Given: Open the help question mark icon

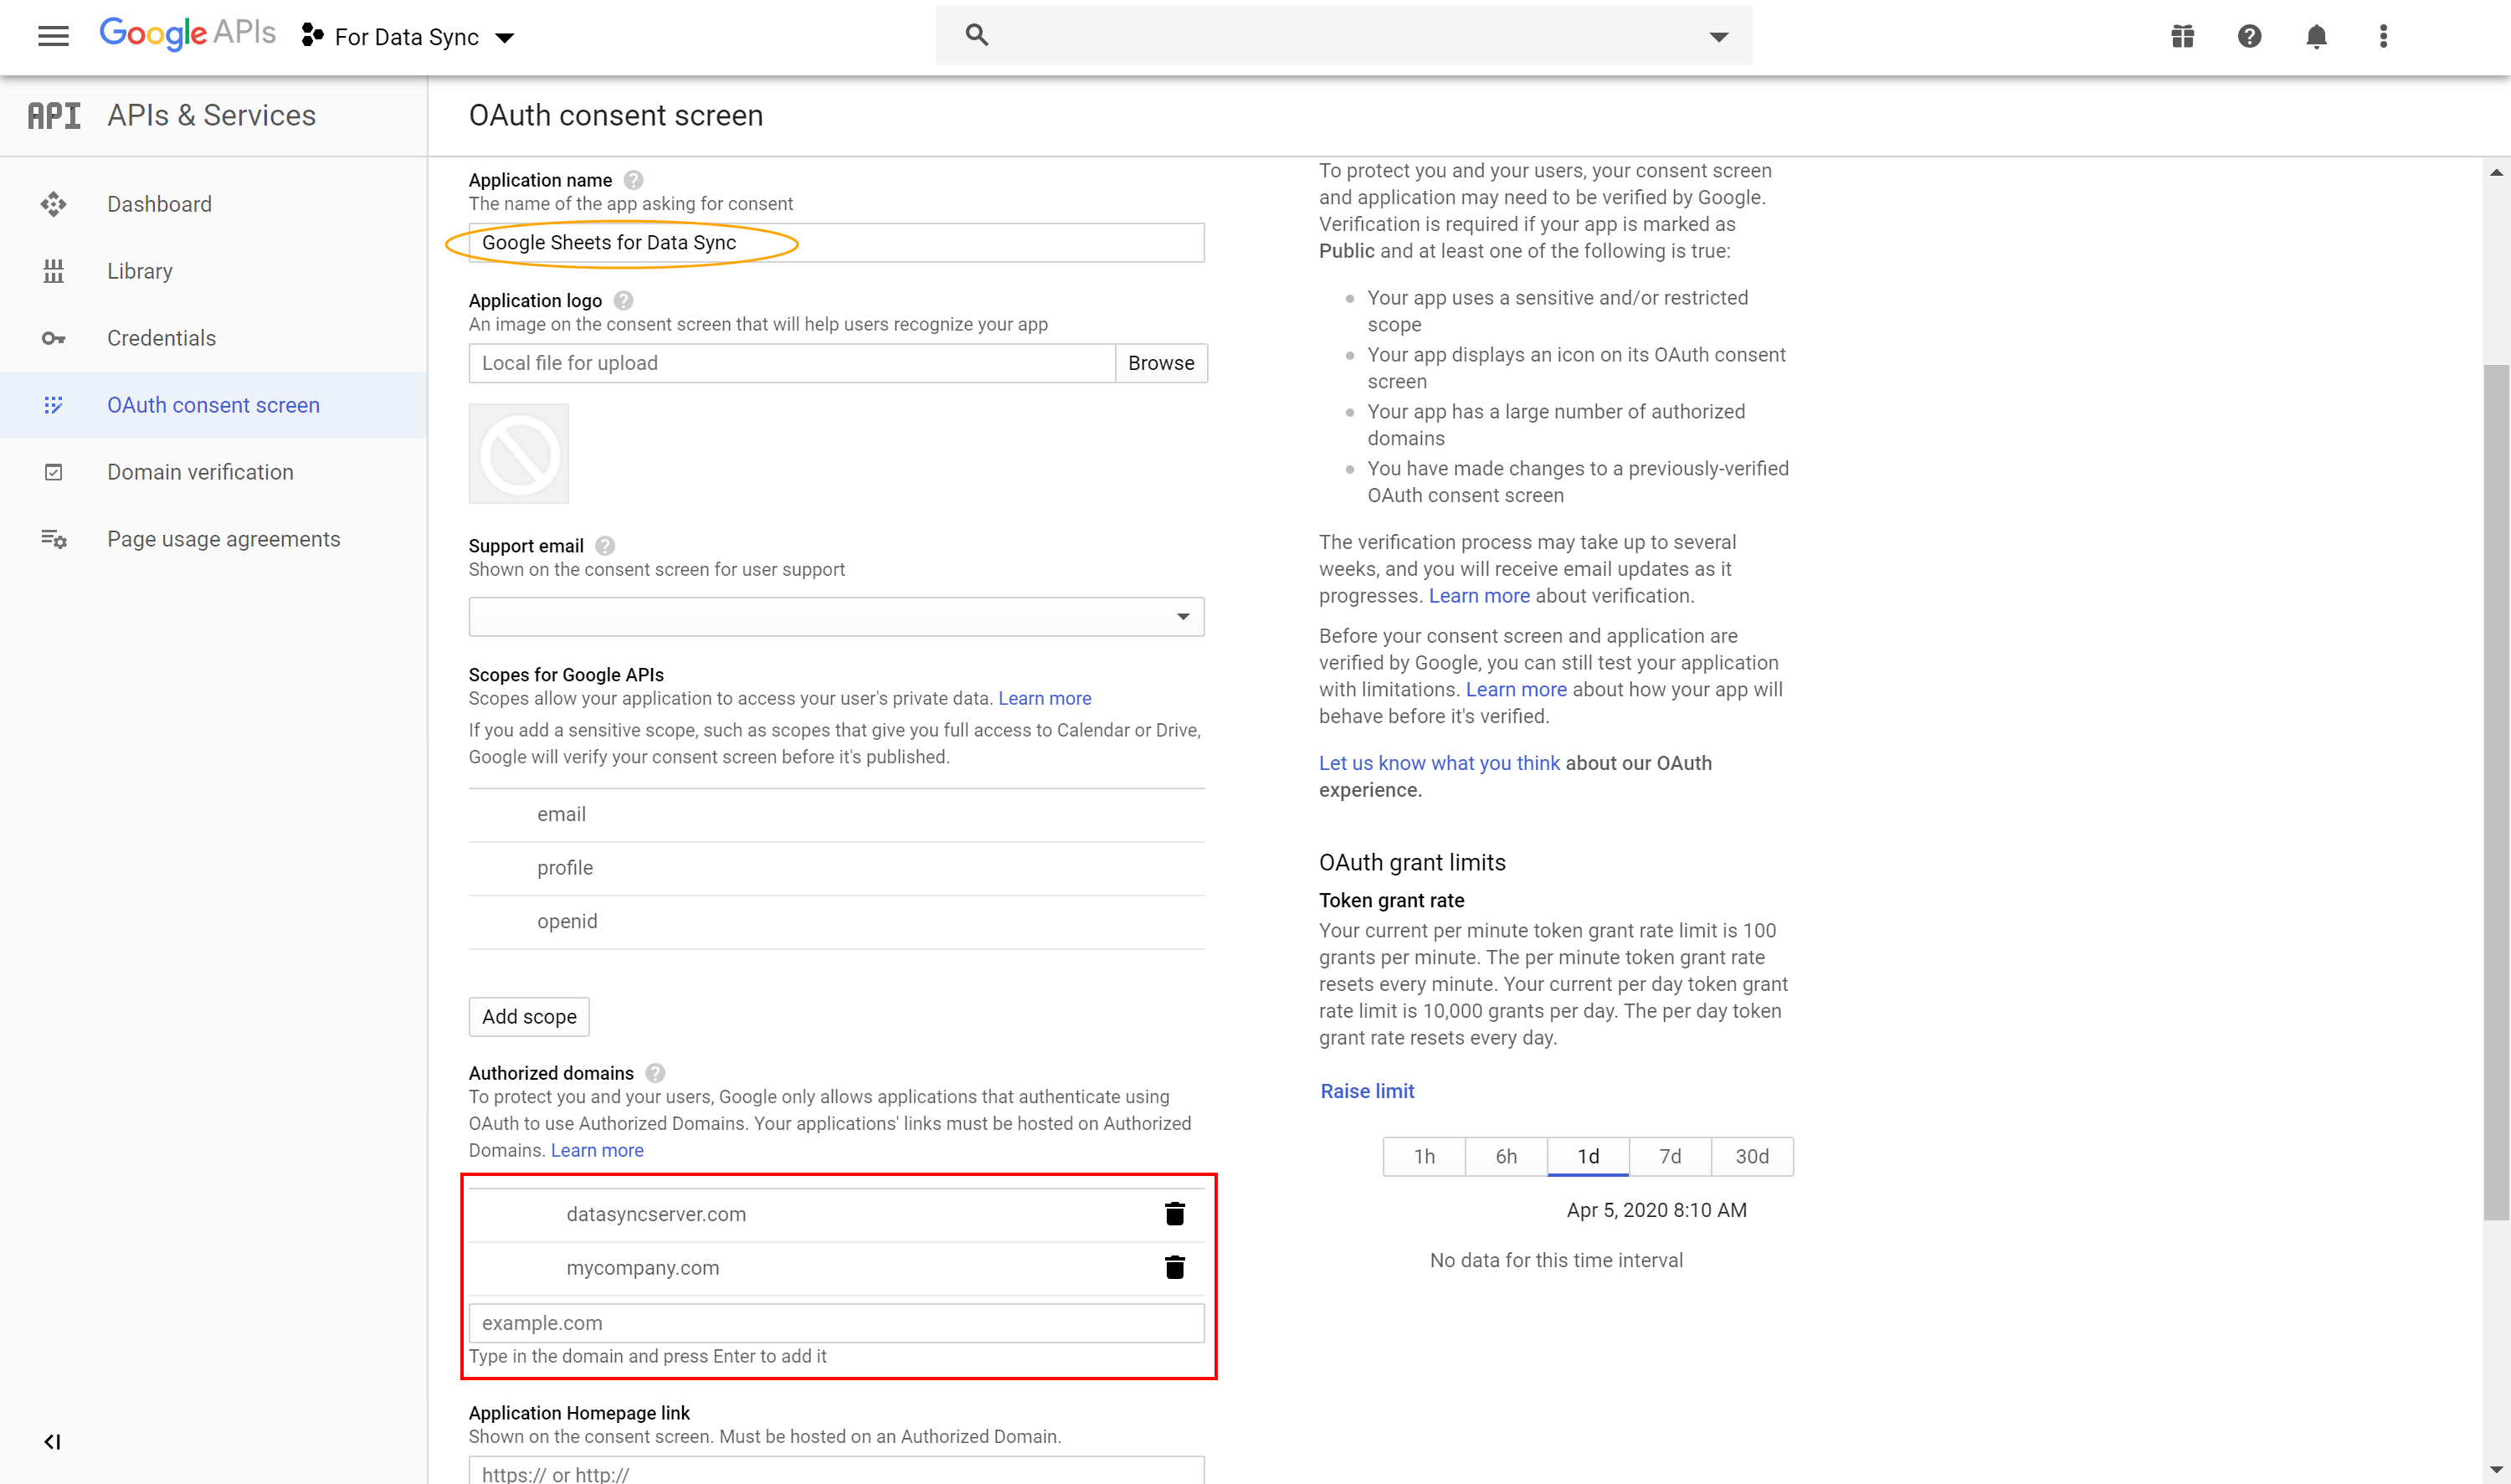Looking at the screenshot, I should 2249,37.
